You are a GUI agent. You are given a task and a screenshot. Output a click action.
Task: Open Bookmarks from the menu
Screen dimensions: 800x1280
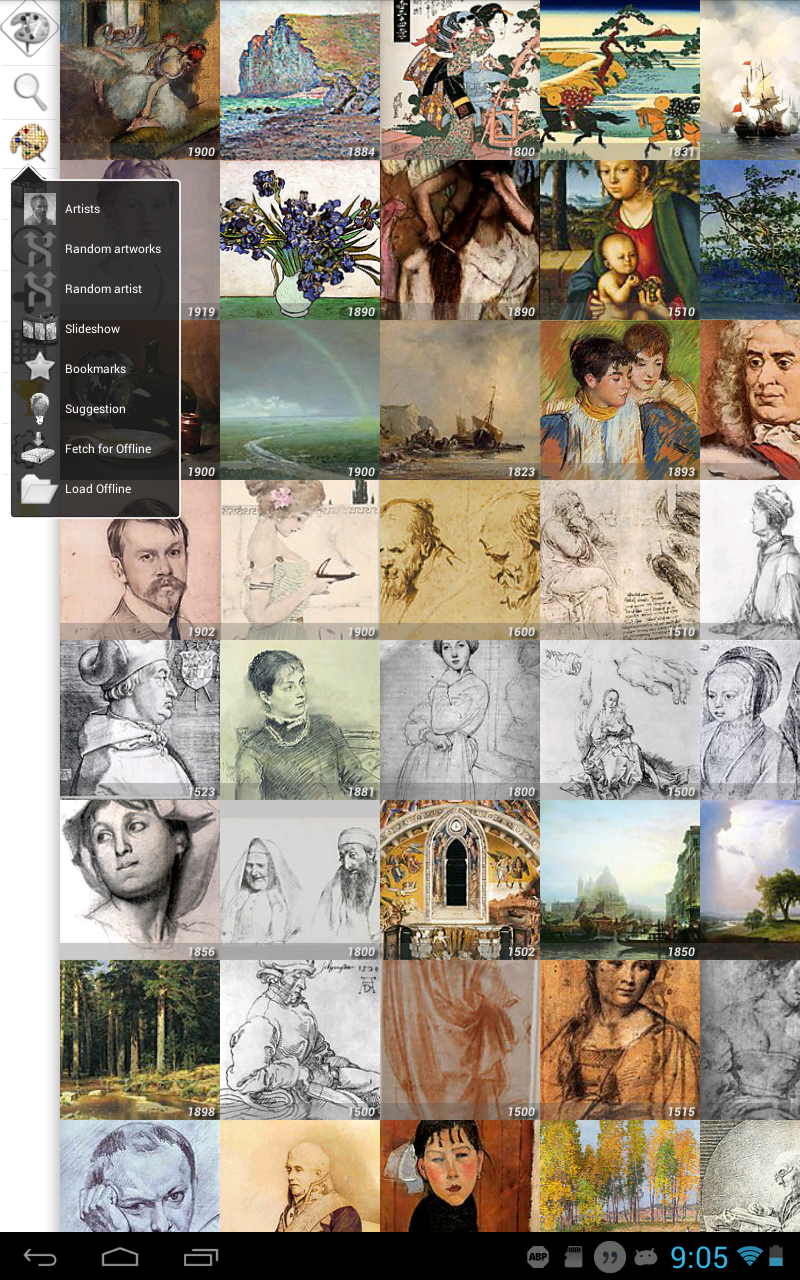(97, 369)
